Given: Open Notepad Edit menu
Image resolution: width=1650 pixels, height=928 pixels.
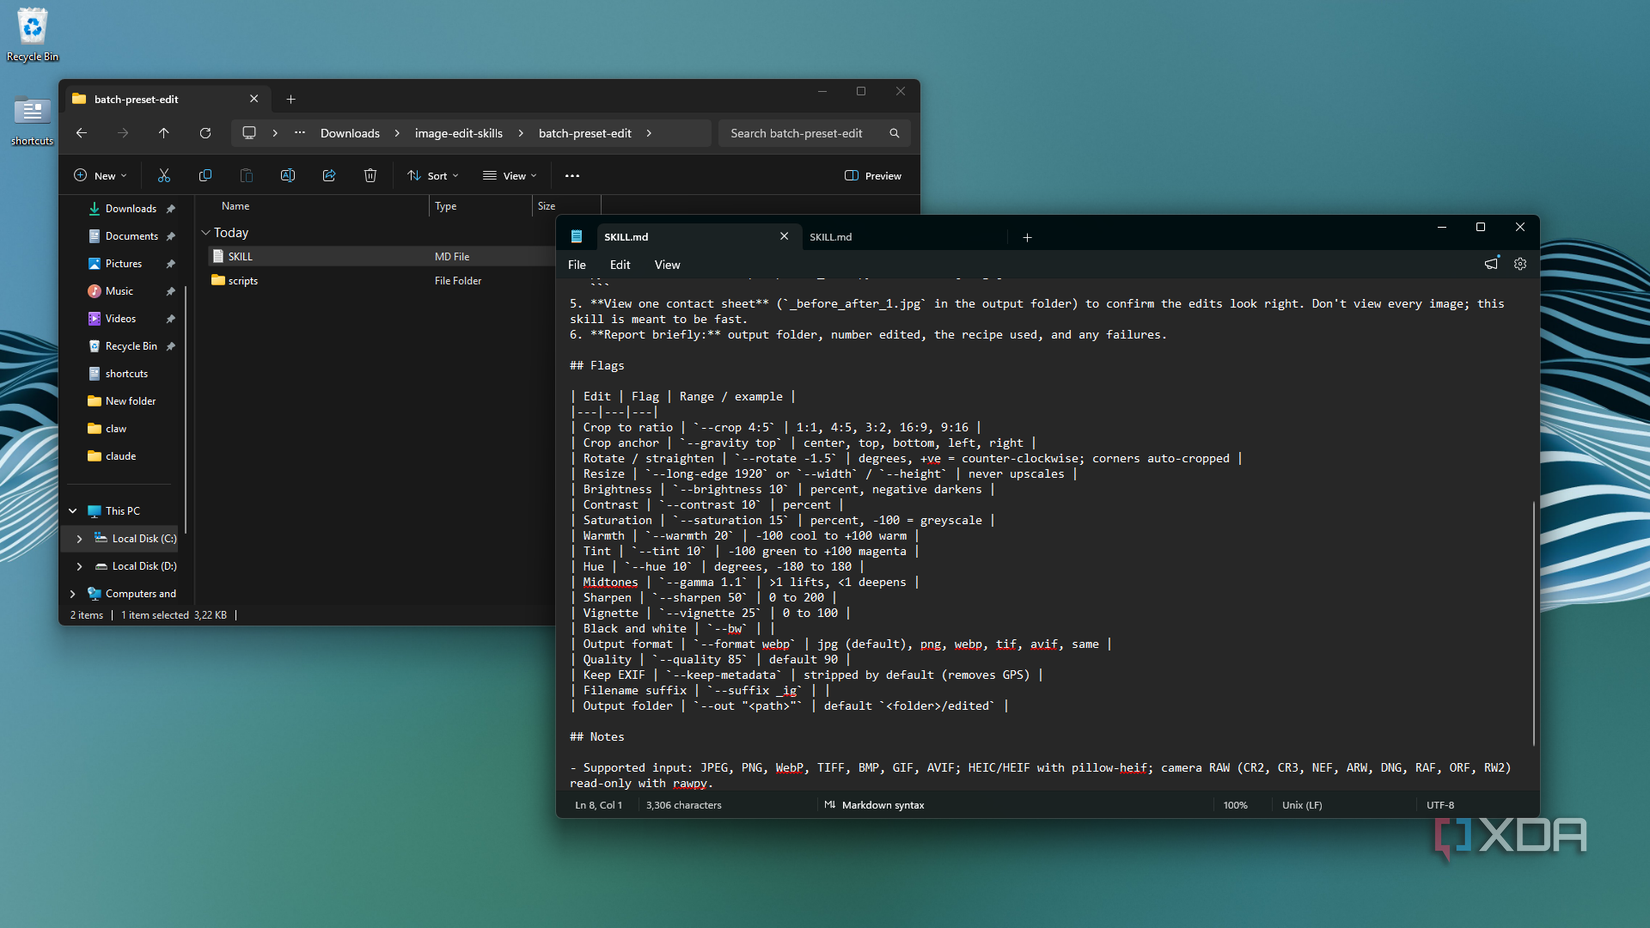Looking at the screenshot, I should pyautogui.click(x=620, y=265).
